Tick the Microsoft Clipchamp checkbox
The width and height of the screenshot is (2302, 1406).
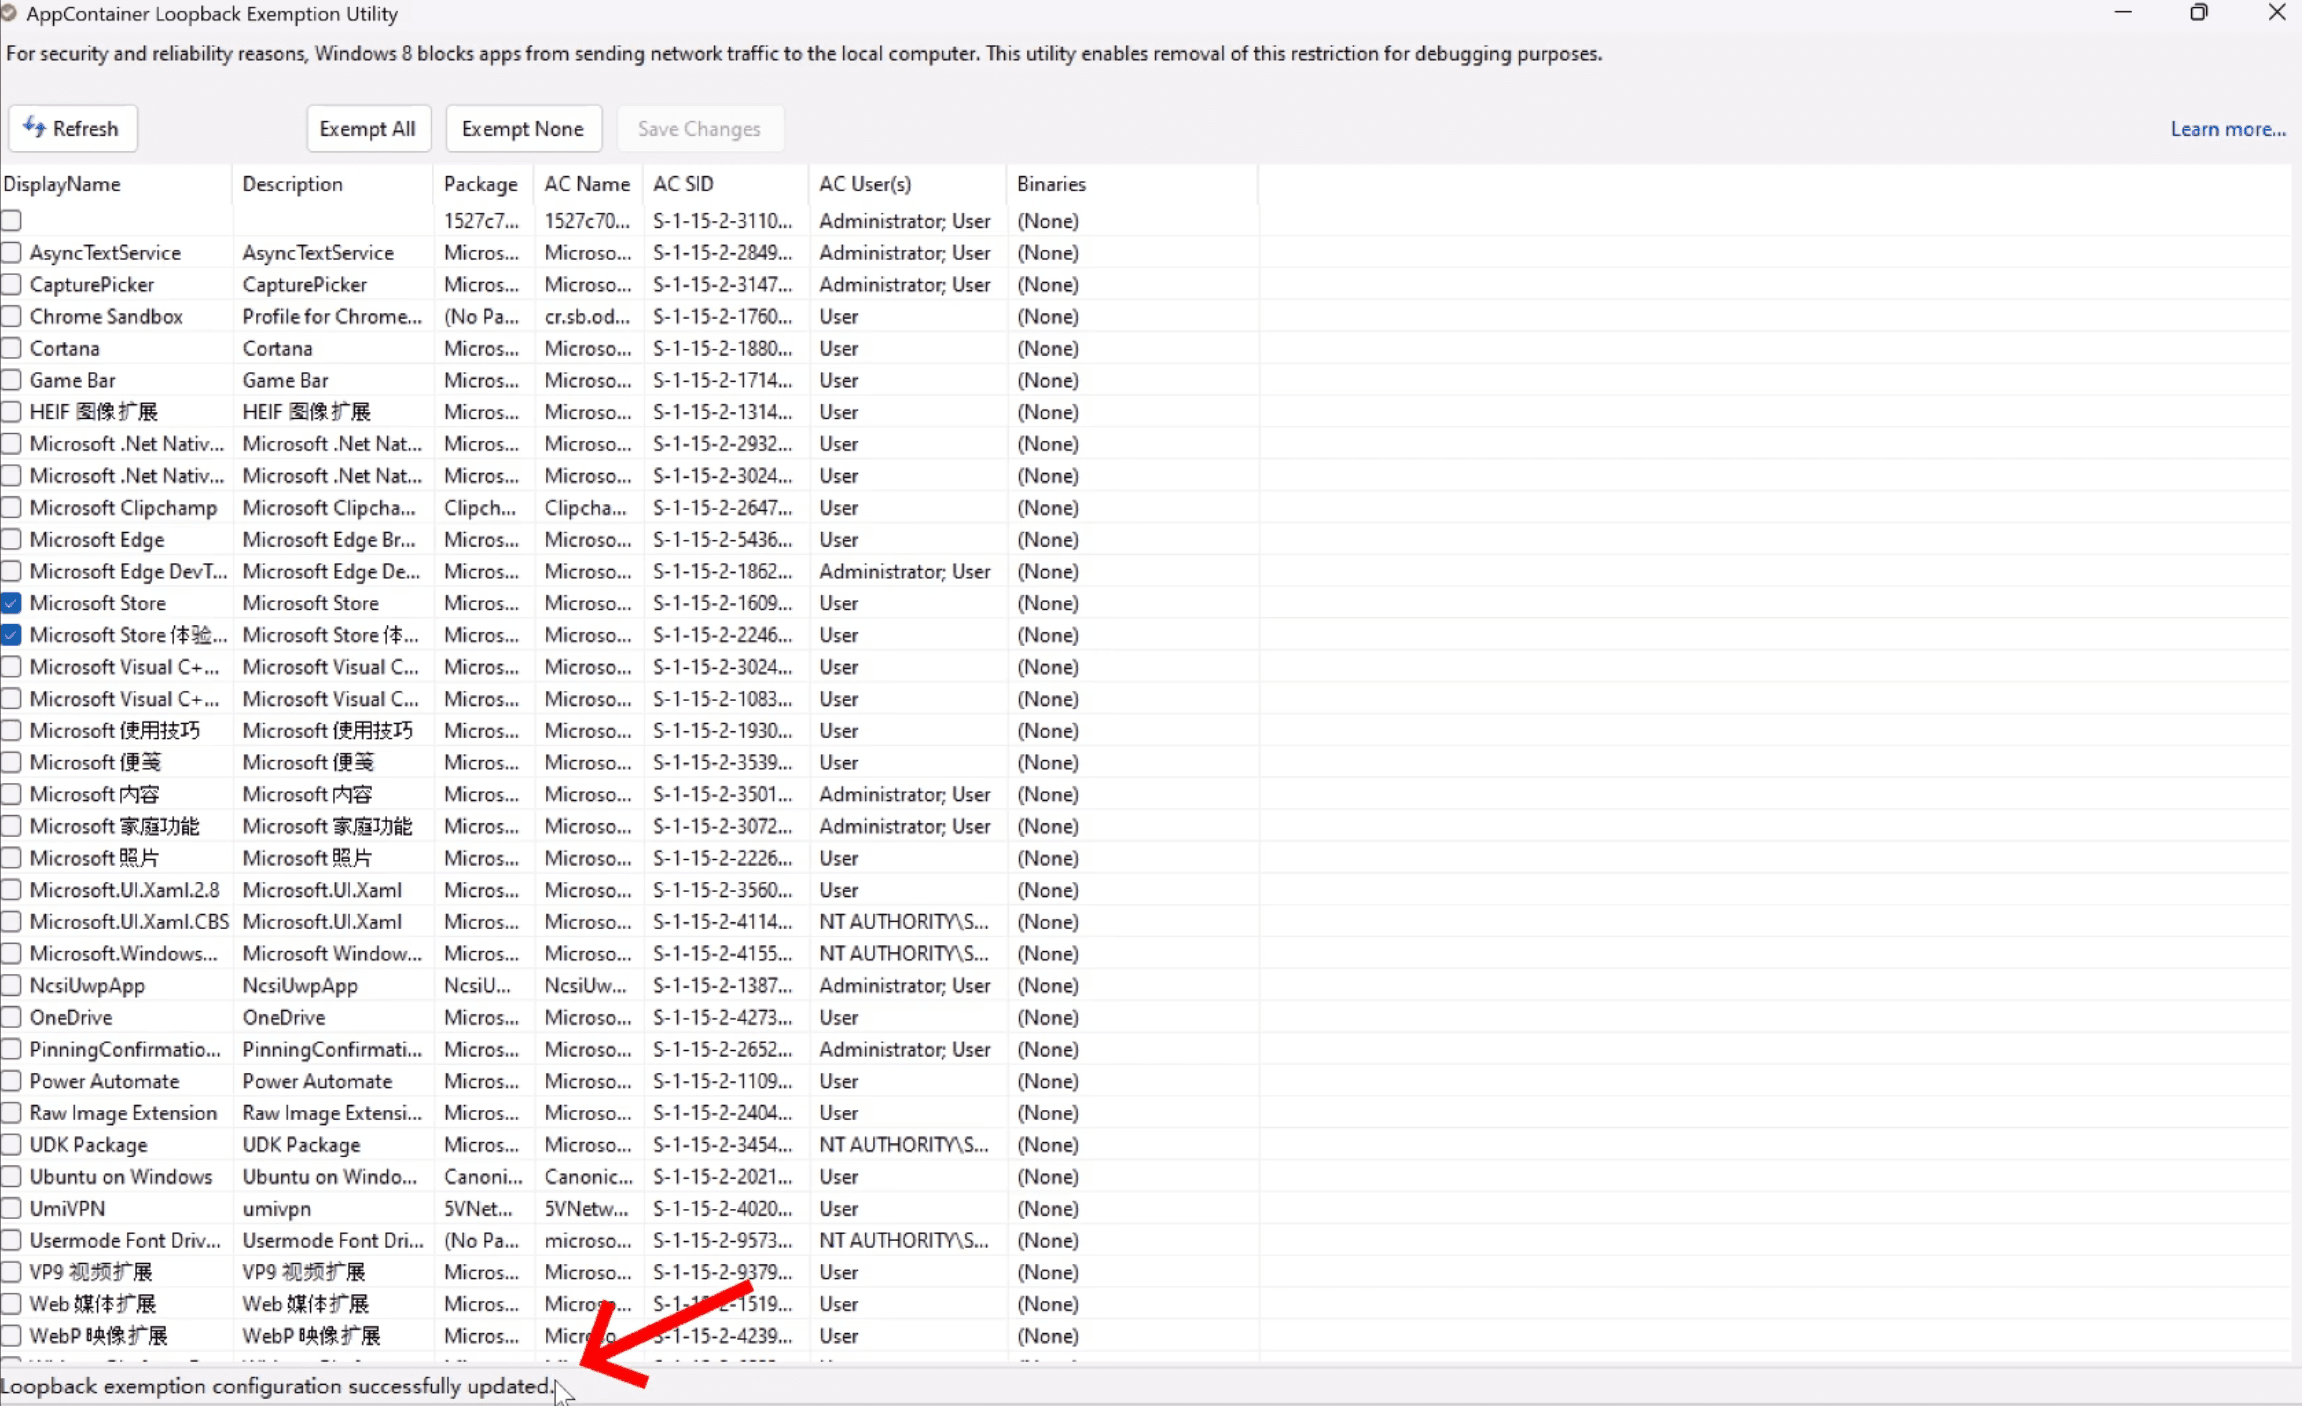click(11, 507)
